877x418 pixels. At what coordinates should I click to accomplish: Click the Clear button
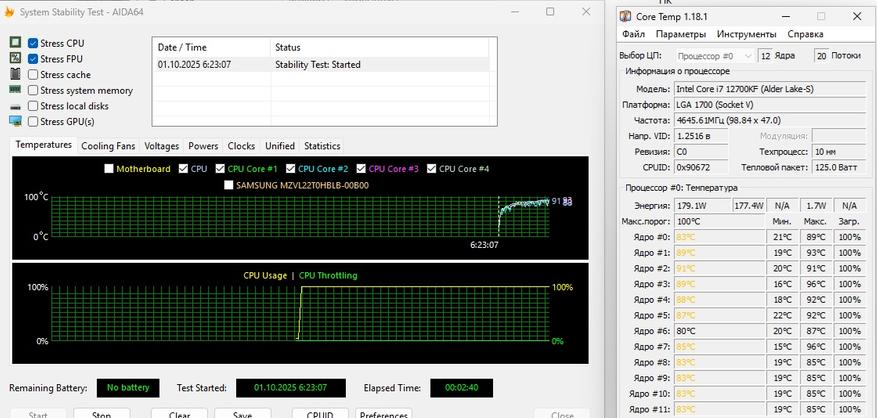pyautogui.click(x=180, y=415)
